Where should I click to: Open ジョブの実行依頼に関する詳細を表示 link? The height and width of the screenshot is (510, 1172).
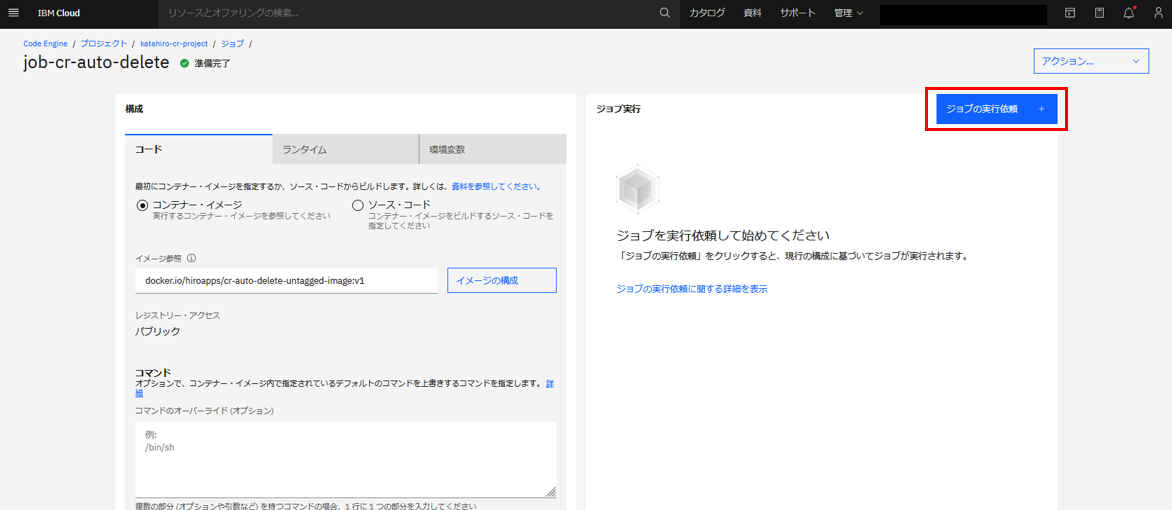pyautogui.click(x=691, y=289)
